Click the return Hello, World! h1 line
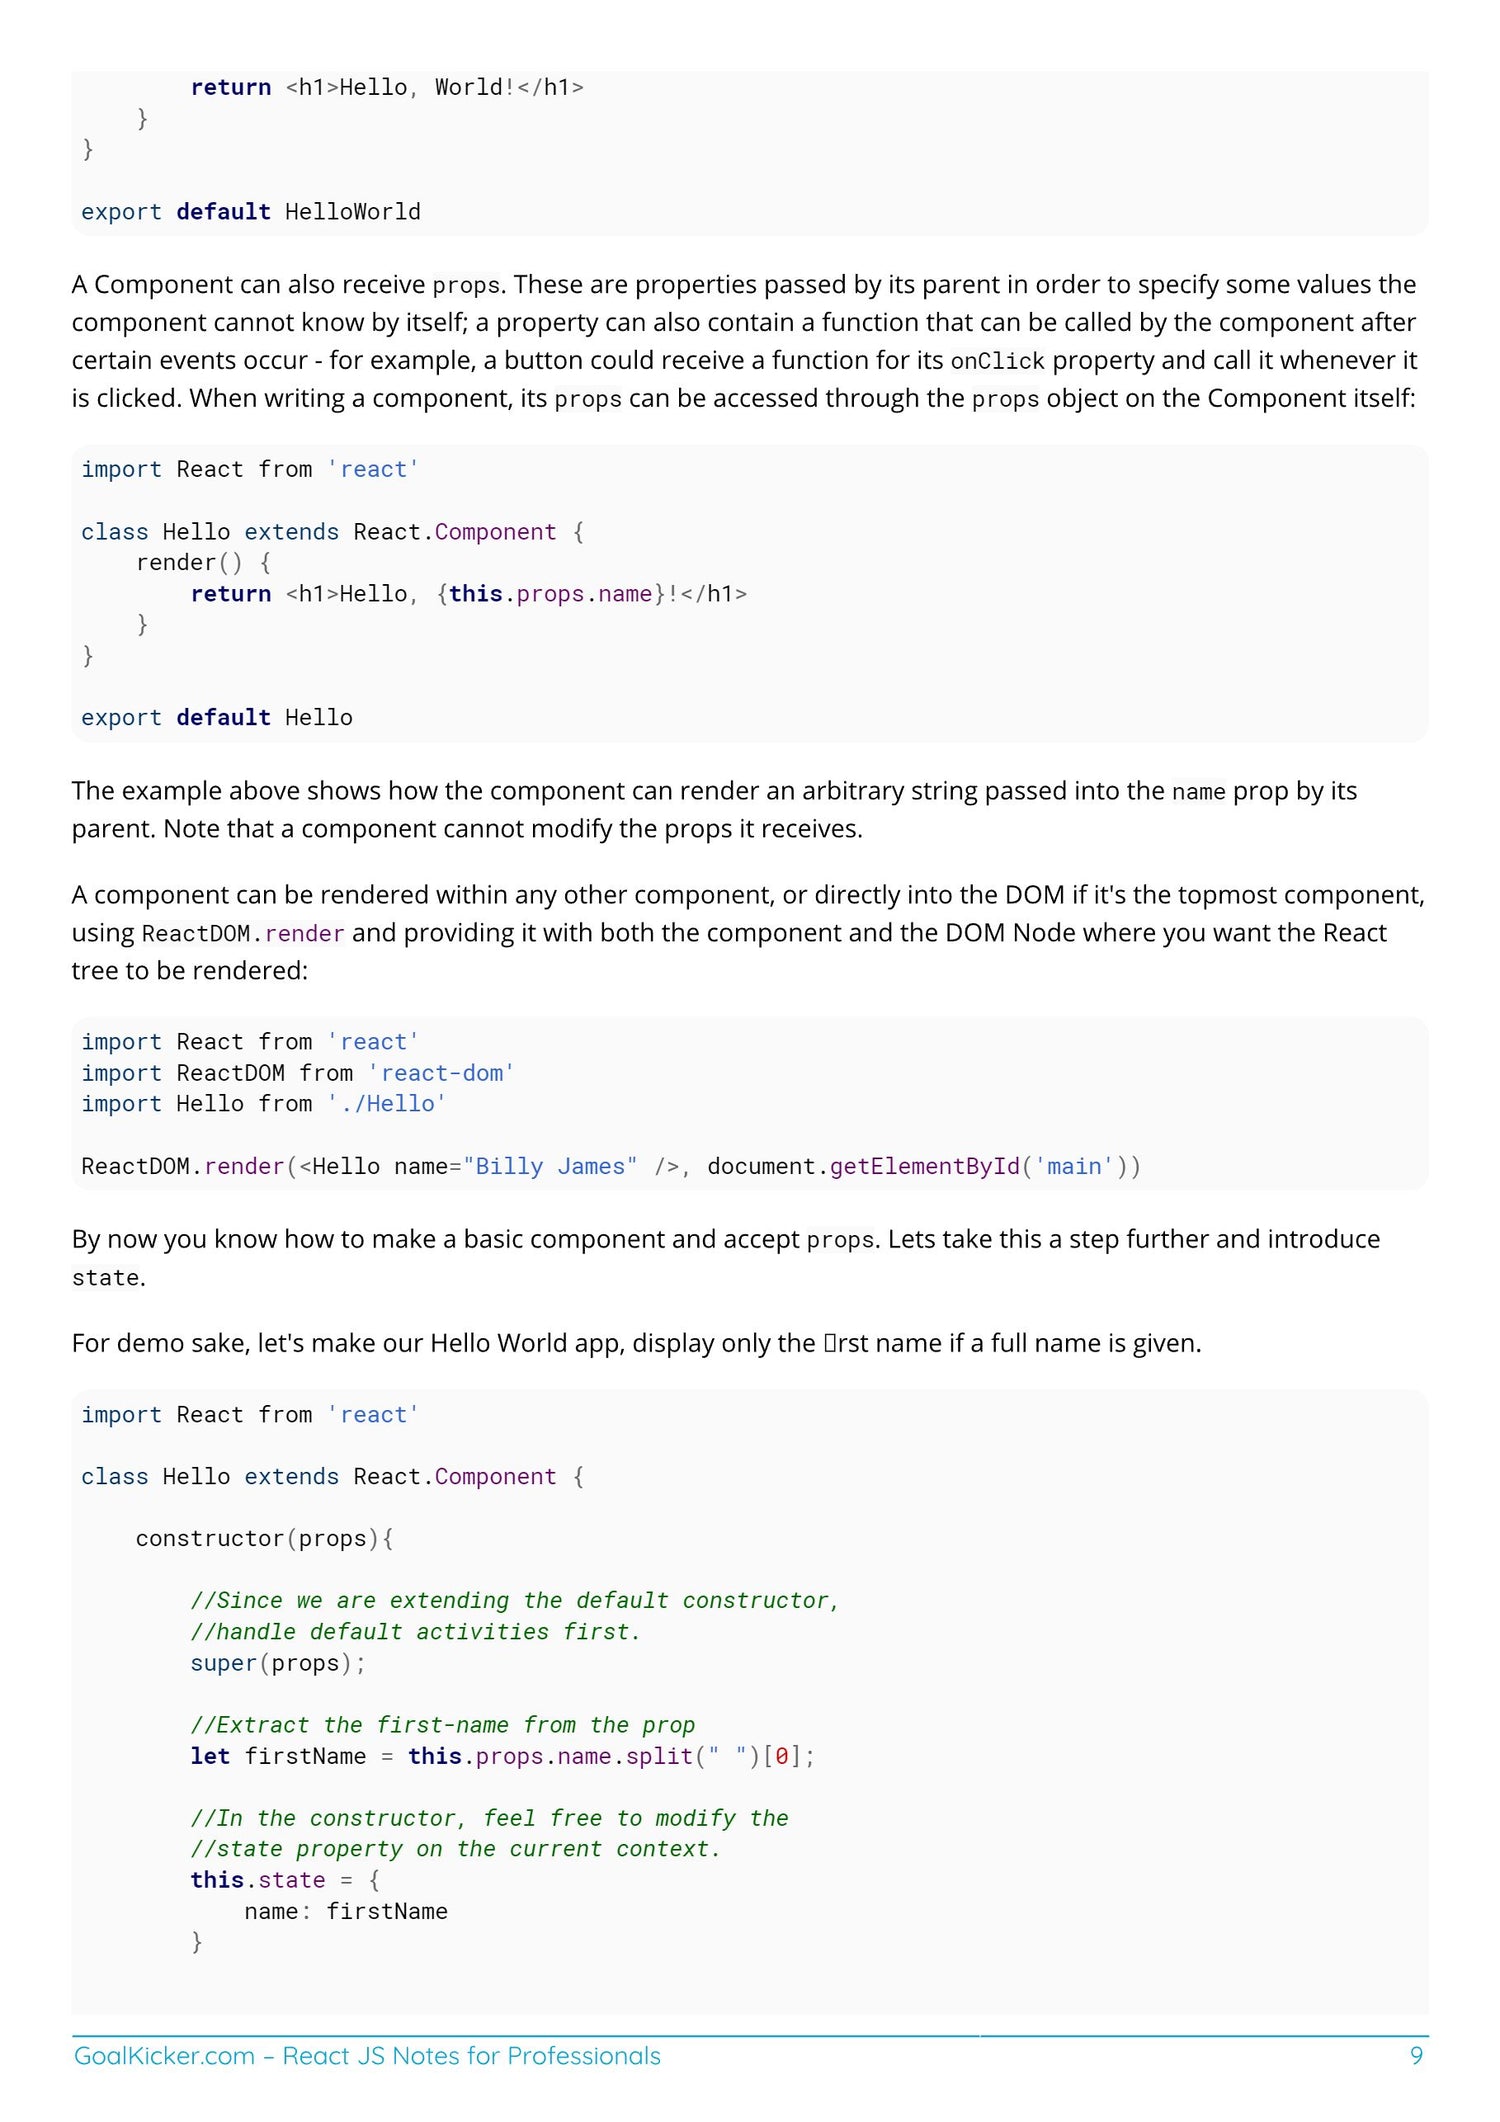This screenshot has height=2122, width=1500. tap(387, 88)
